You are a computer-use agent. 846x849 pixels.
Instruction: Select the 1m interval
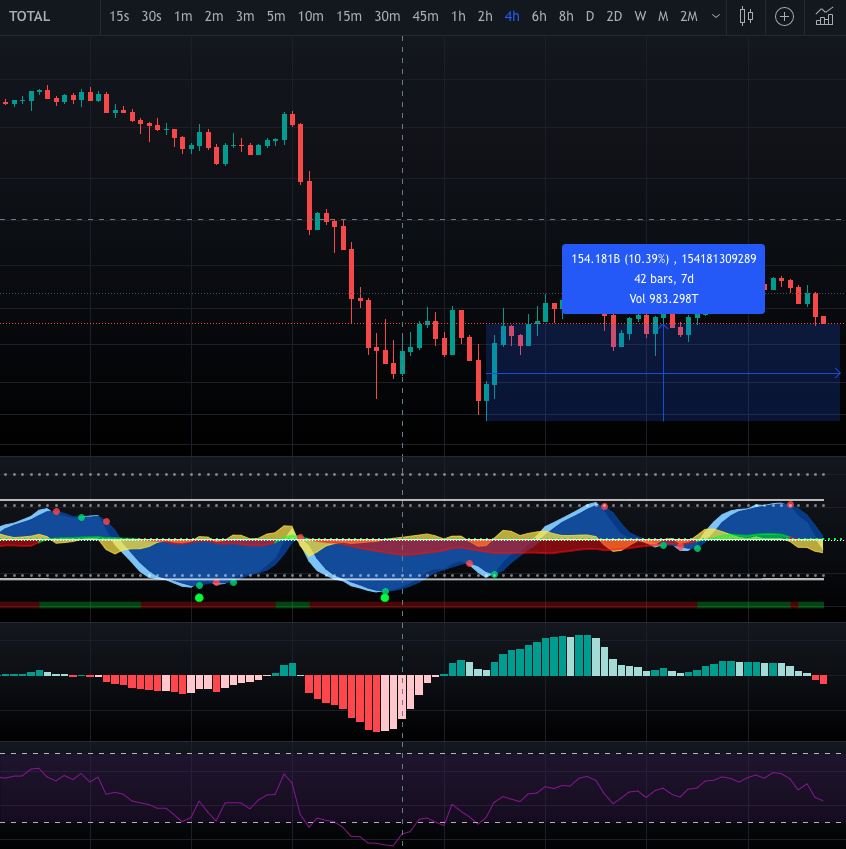(183, 16)
